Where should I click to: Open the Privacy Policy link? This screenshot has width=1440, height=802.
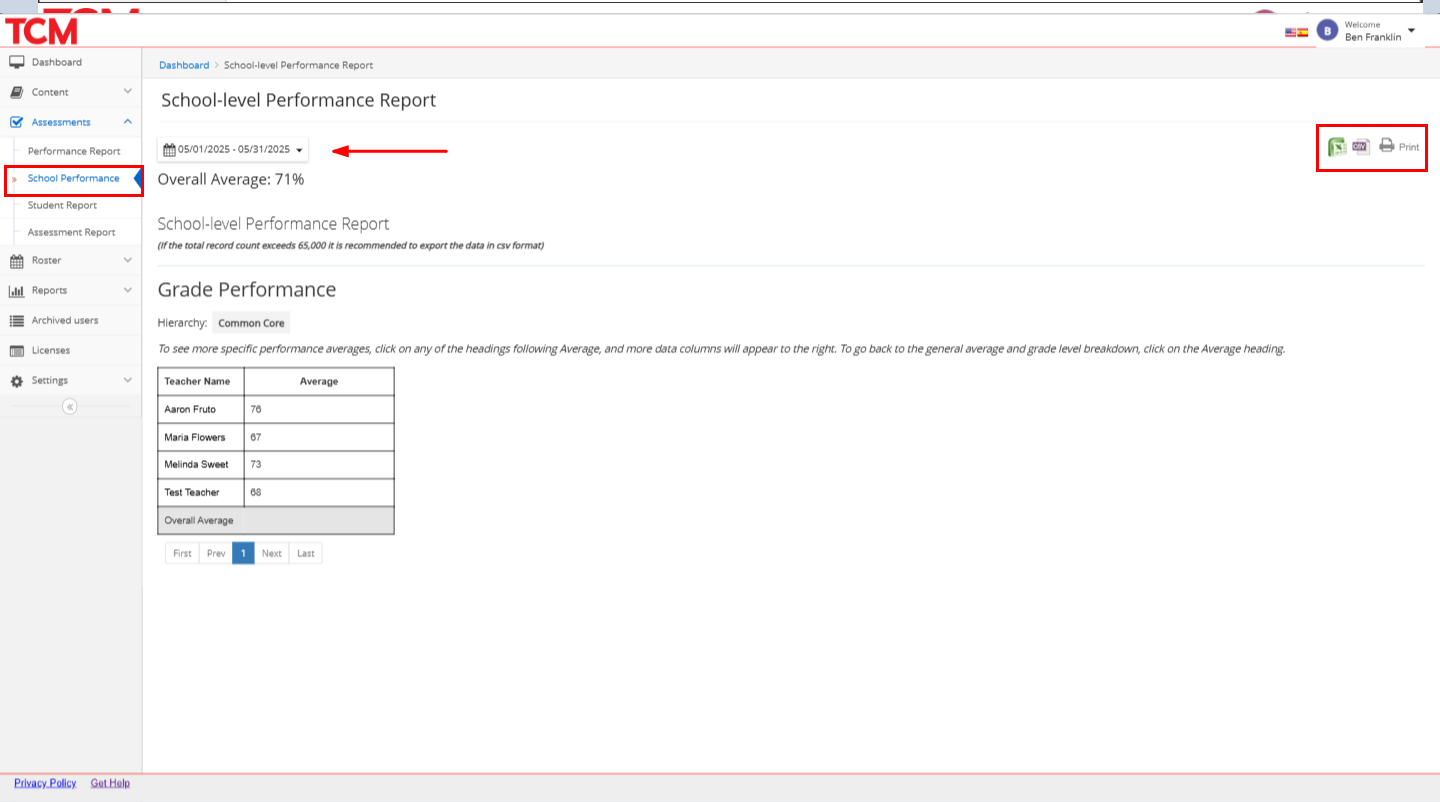click(x=45, y=783)
